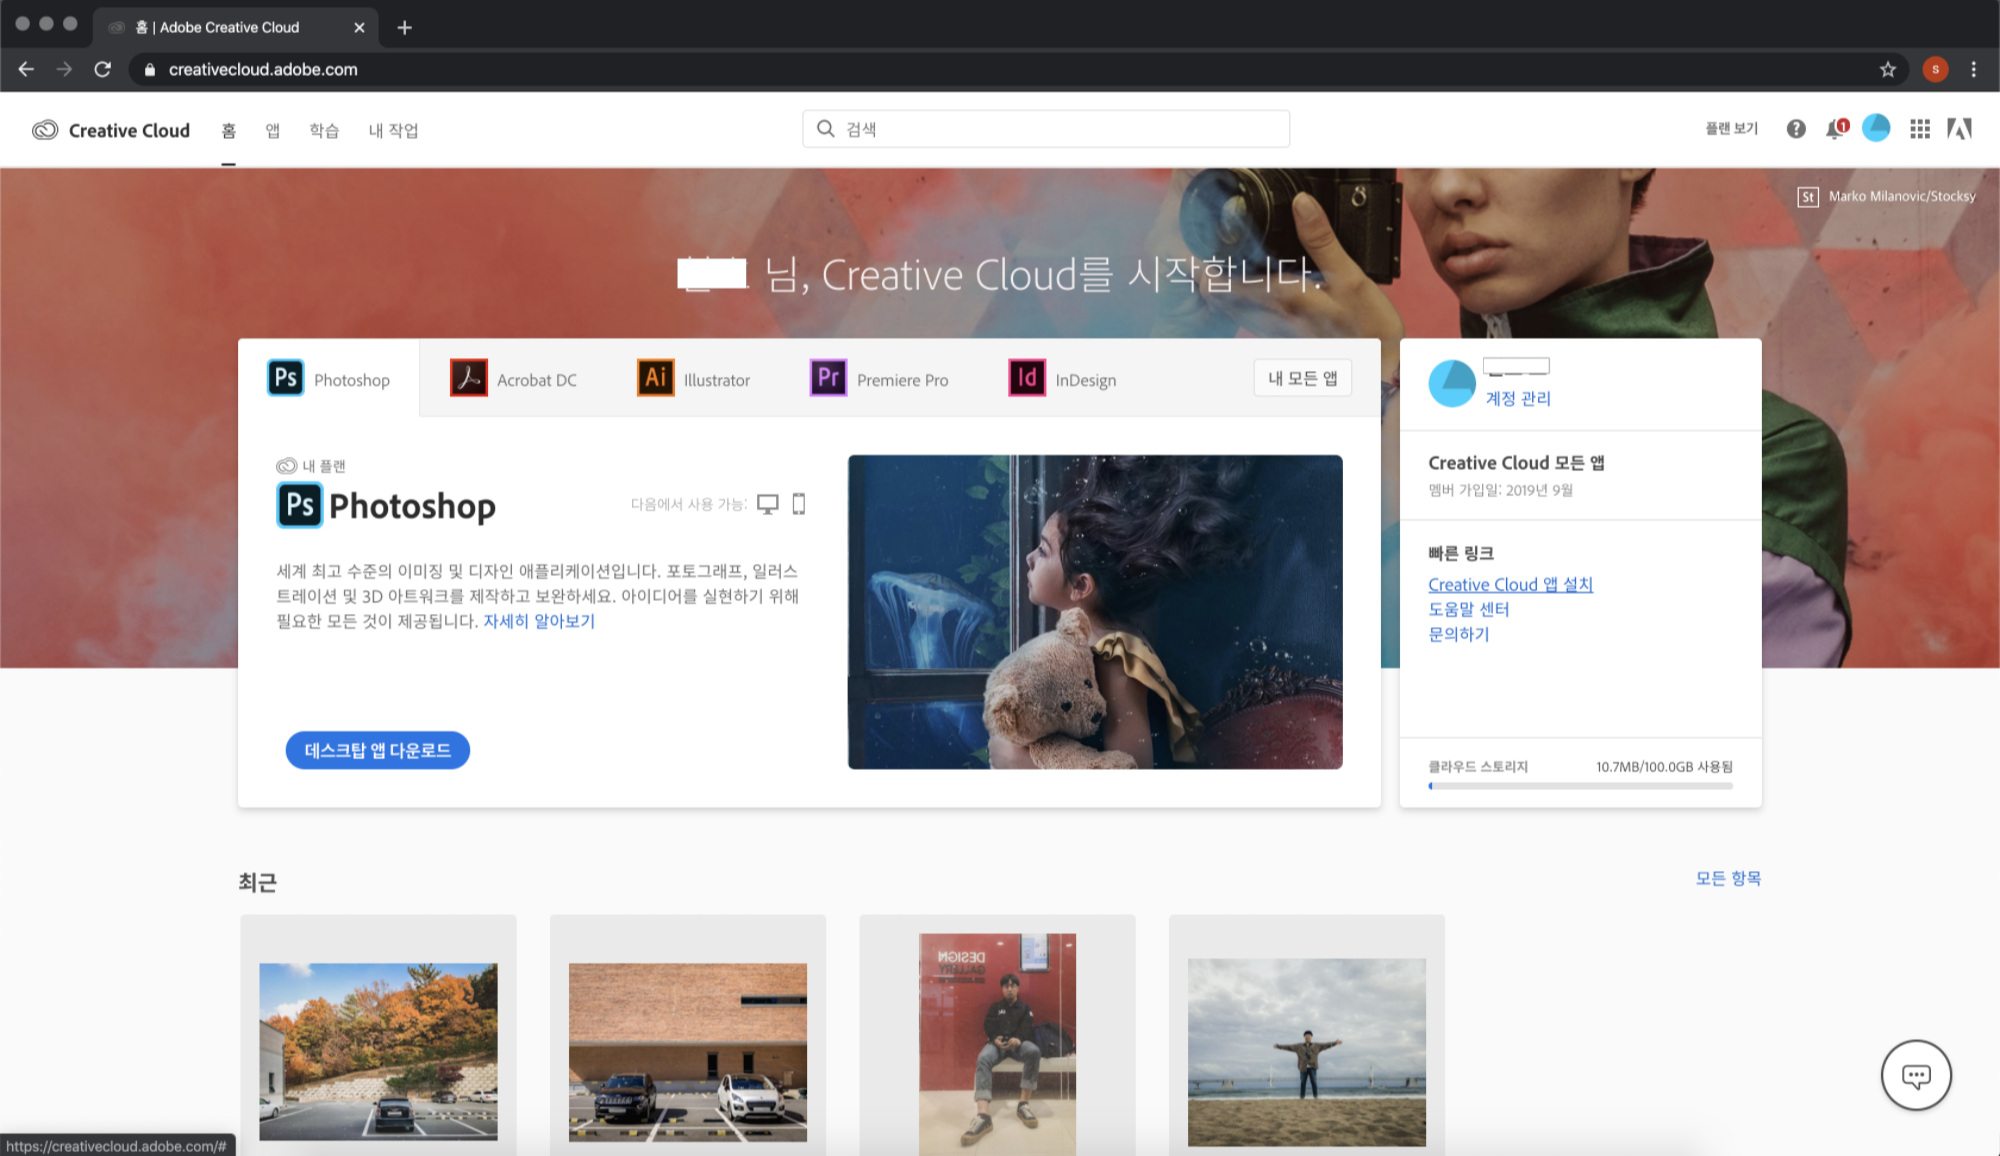
Task: Click the cloud storage usage bar
Action: [1580, 786]
